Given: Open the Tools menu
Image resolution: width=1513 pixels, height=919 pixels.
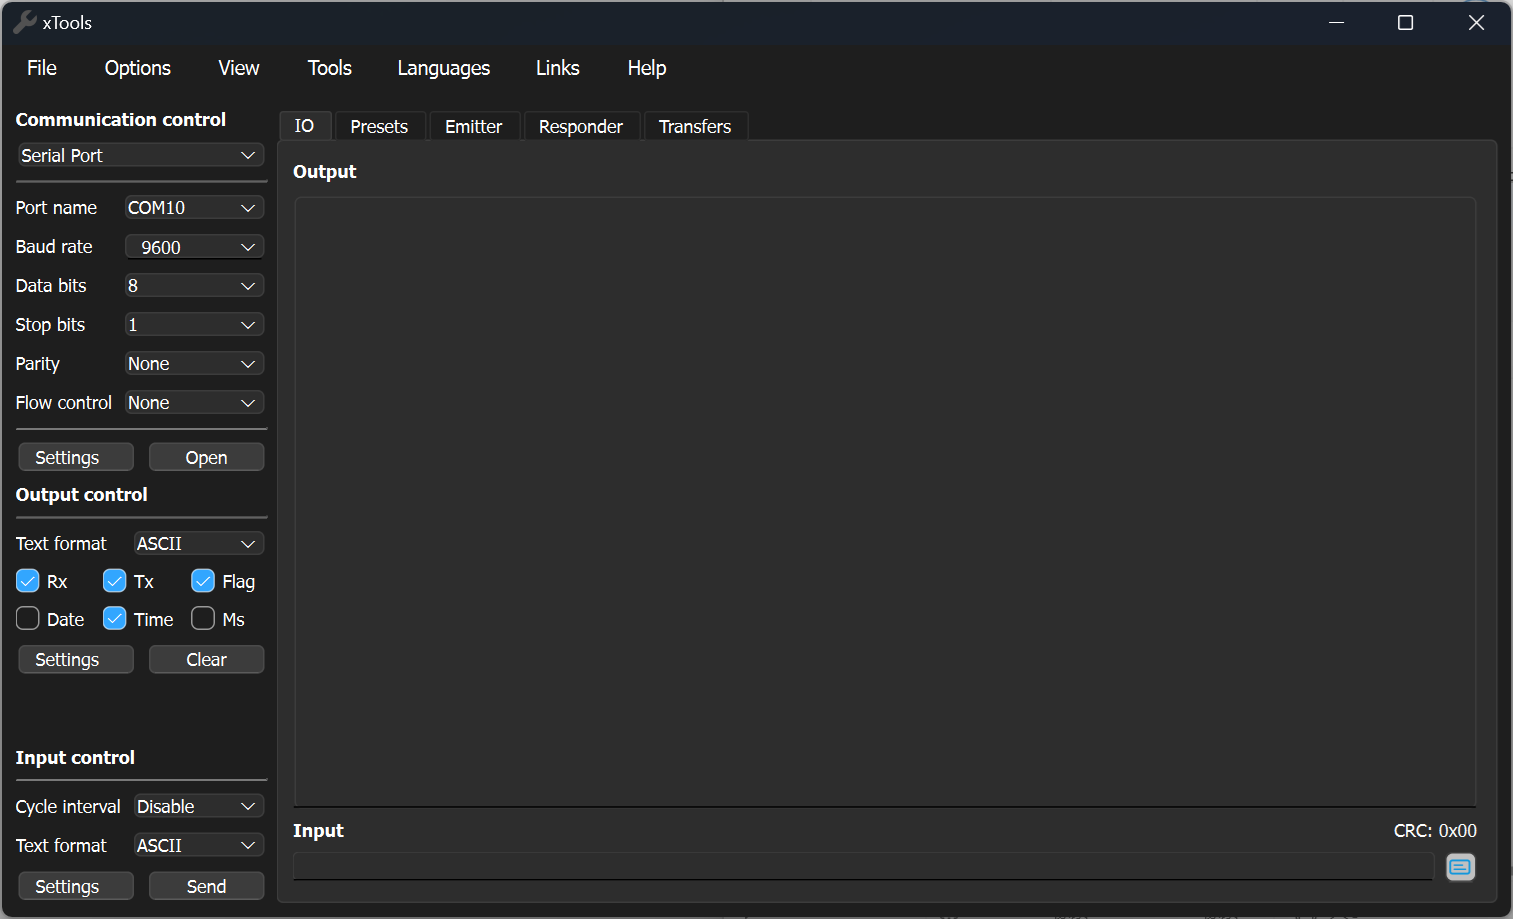Looking at the screenshot, I should 329,68.
